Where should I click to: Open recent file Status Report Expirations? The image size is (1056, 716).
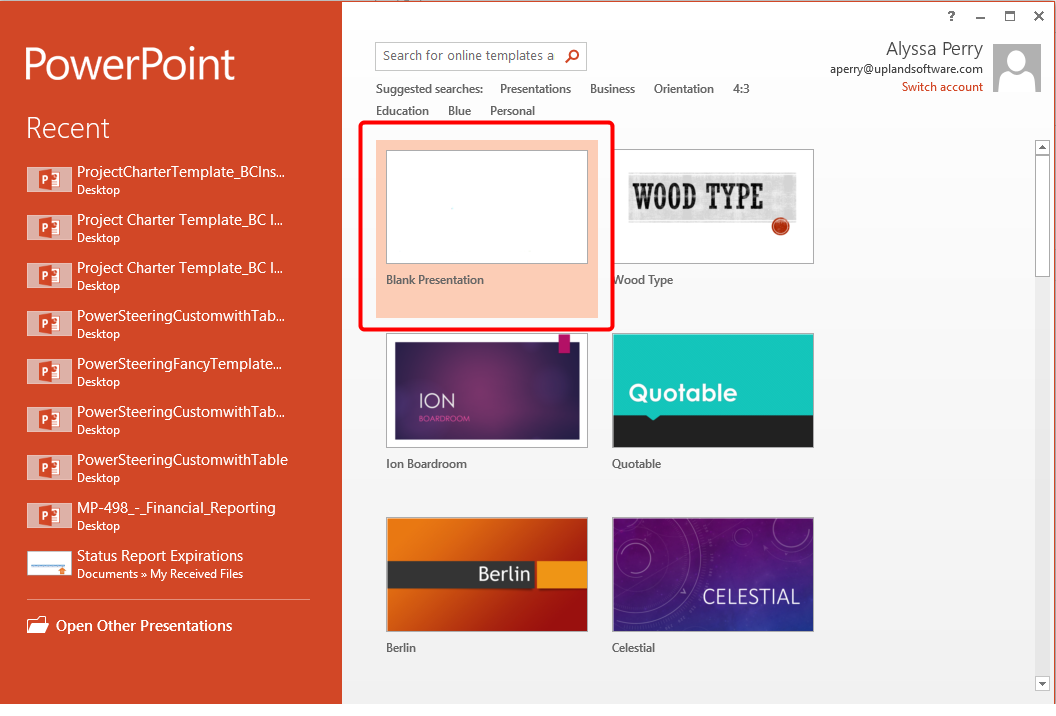pyautogui.click(x=168, y=564)
